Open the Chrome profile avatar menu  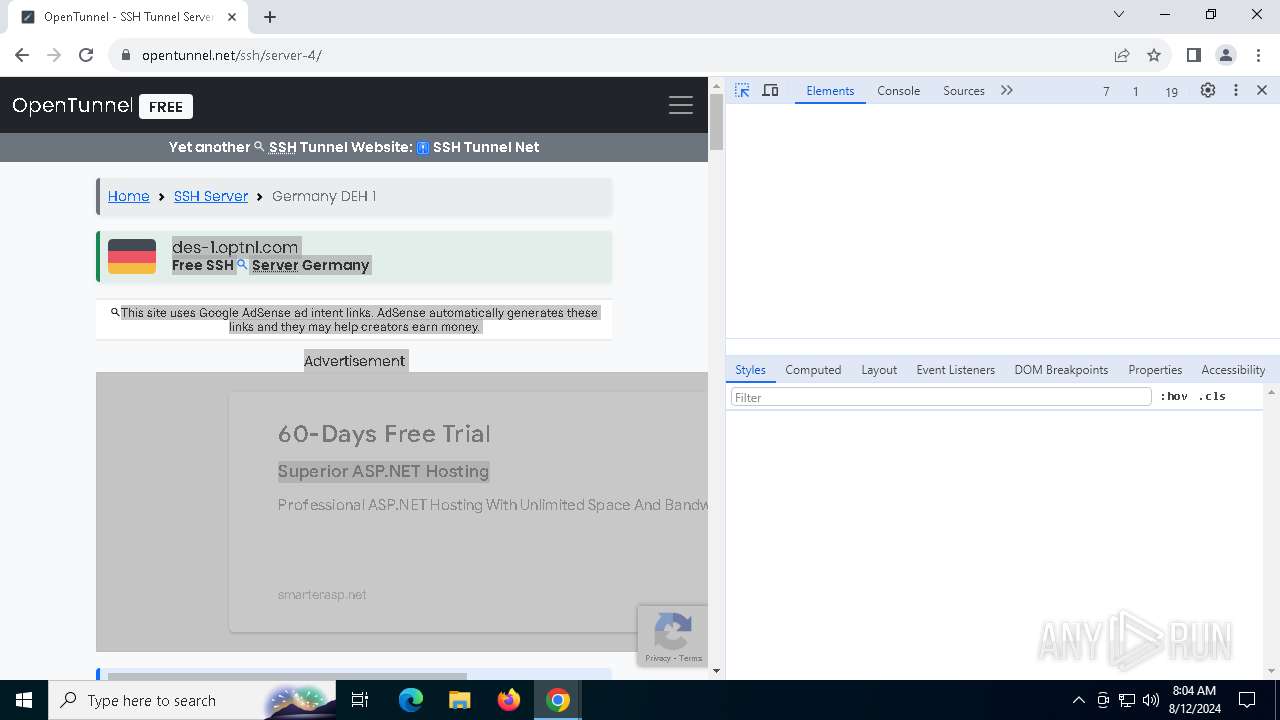[x=1226, y=55]
